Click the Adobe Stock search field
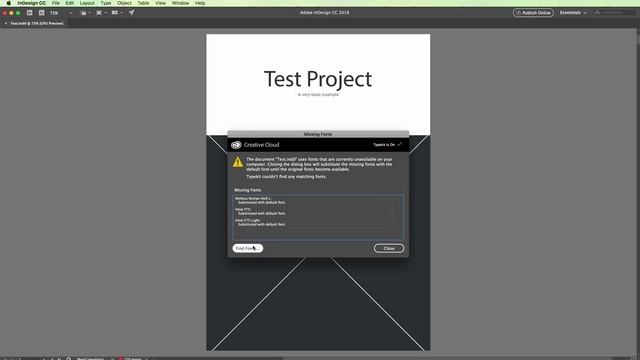640x360 pixels. tap(615, 13)
